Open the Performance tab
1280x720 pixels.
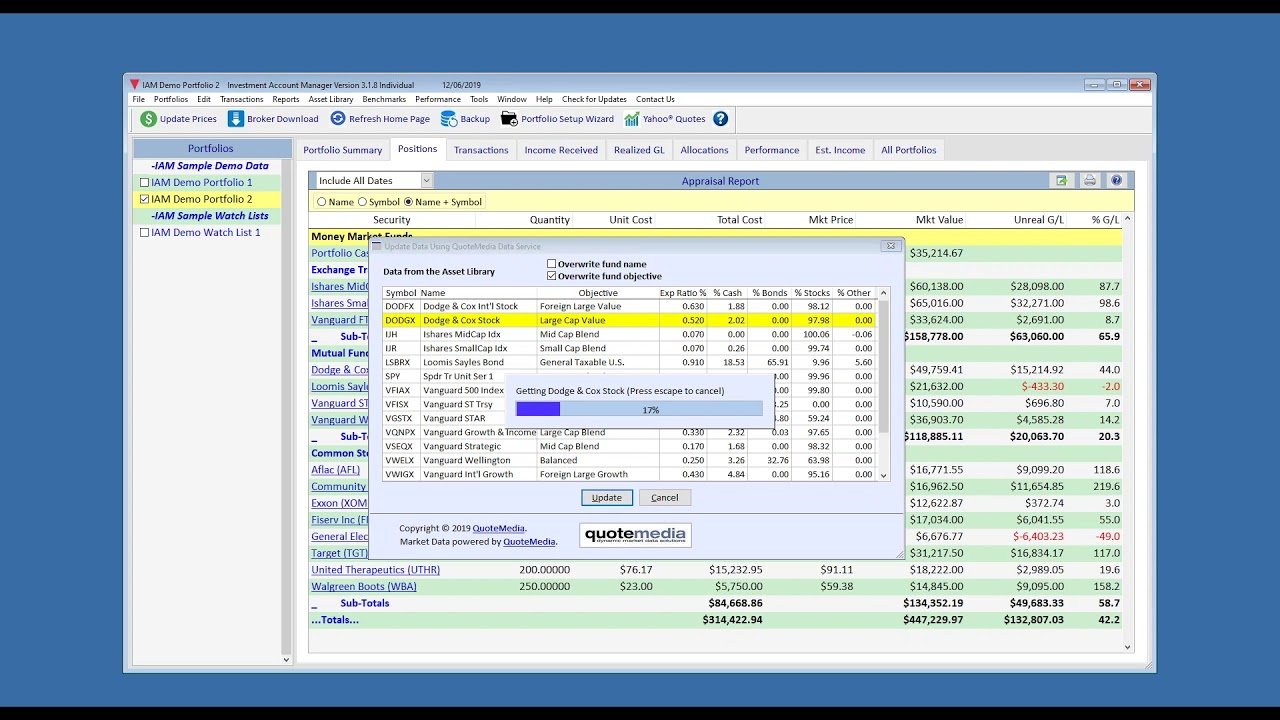coord(772,150)
